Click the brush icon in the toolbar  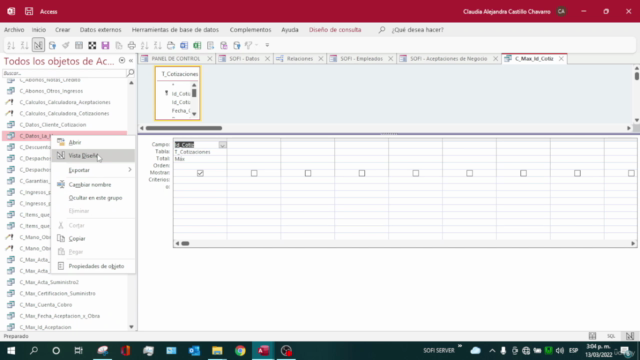pyautogui.click(x=66, y=45)
